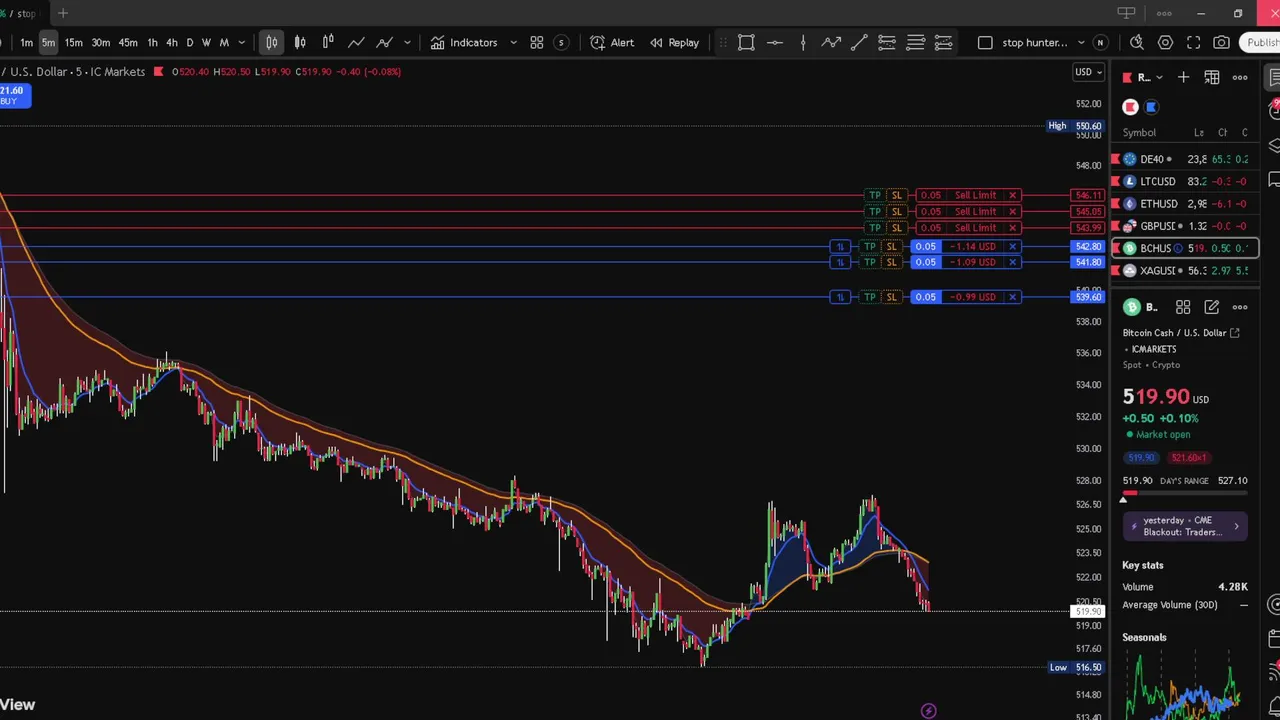The image size is (1280, 720).
Task: Click the day's range bar
Action: pos(1185,493)
